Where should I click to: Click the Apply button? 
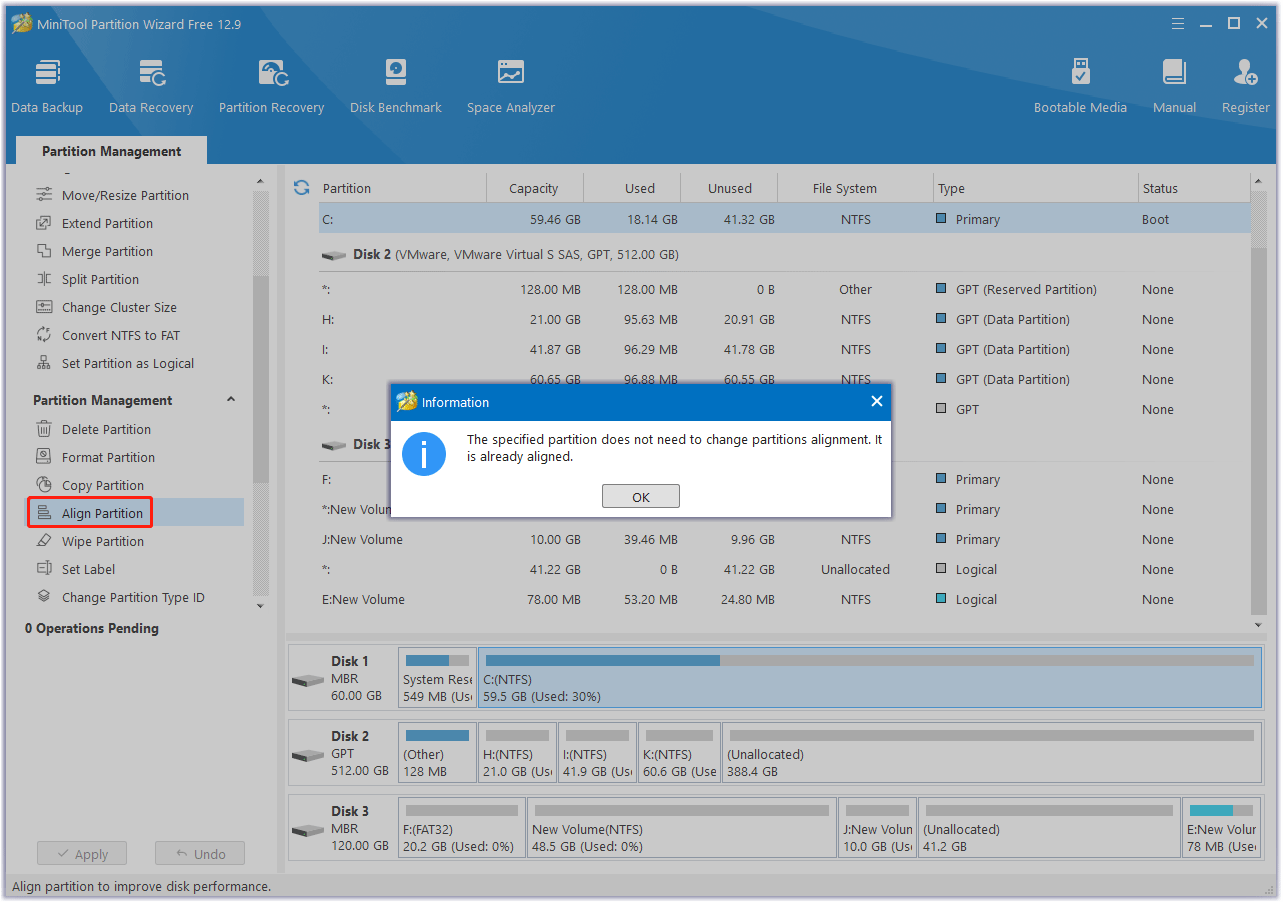pos(82,854)
